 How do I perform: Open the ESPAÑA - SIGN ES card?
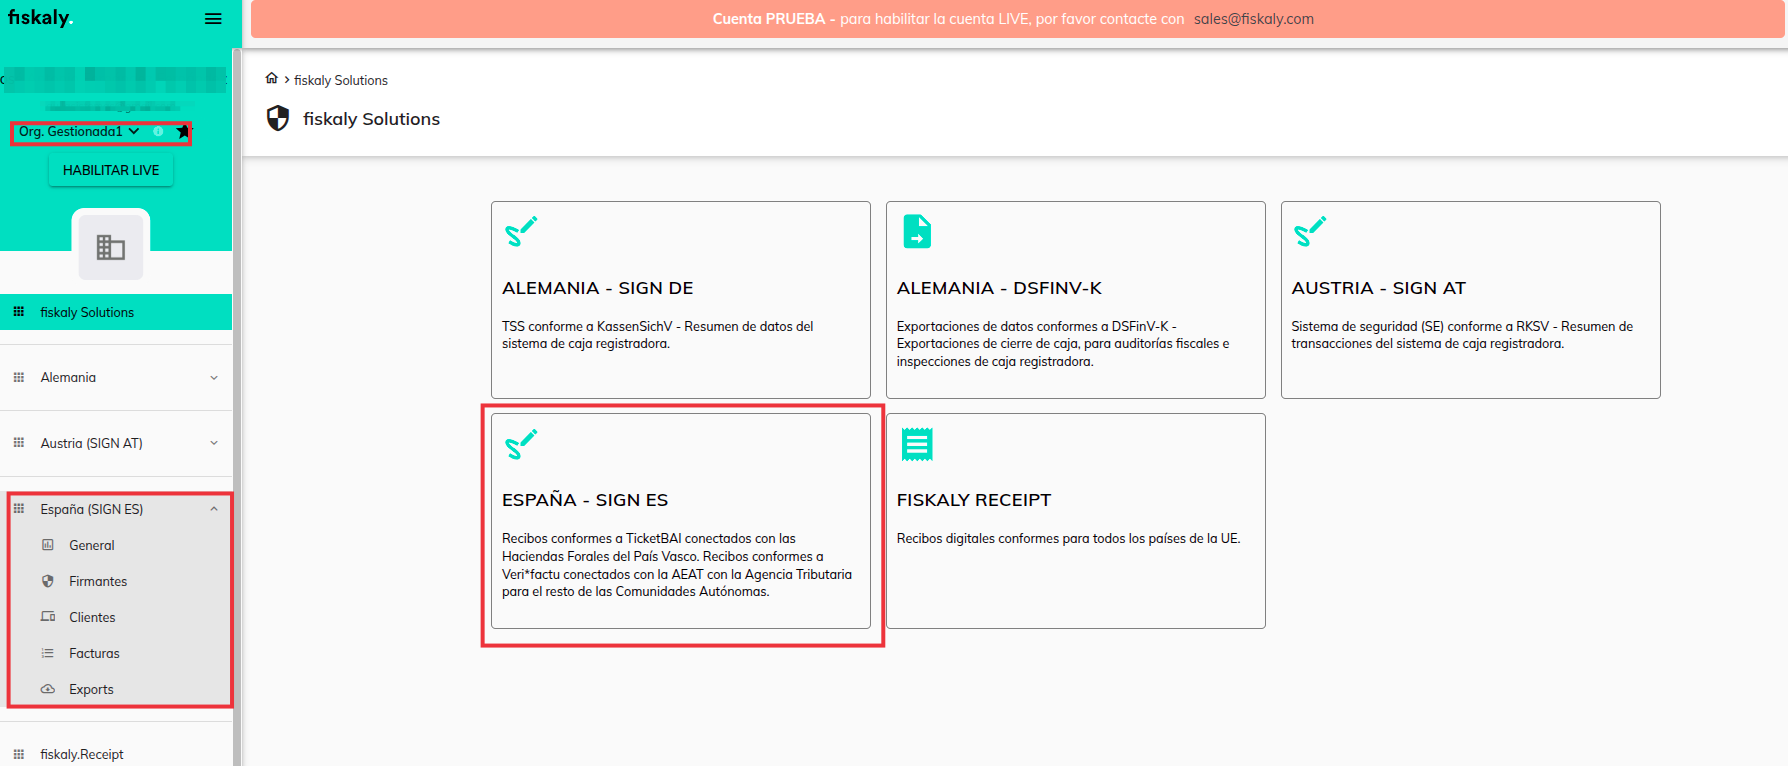[681, 521]
